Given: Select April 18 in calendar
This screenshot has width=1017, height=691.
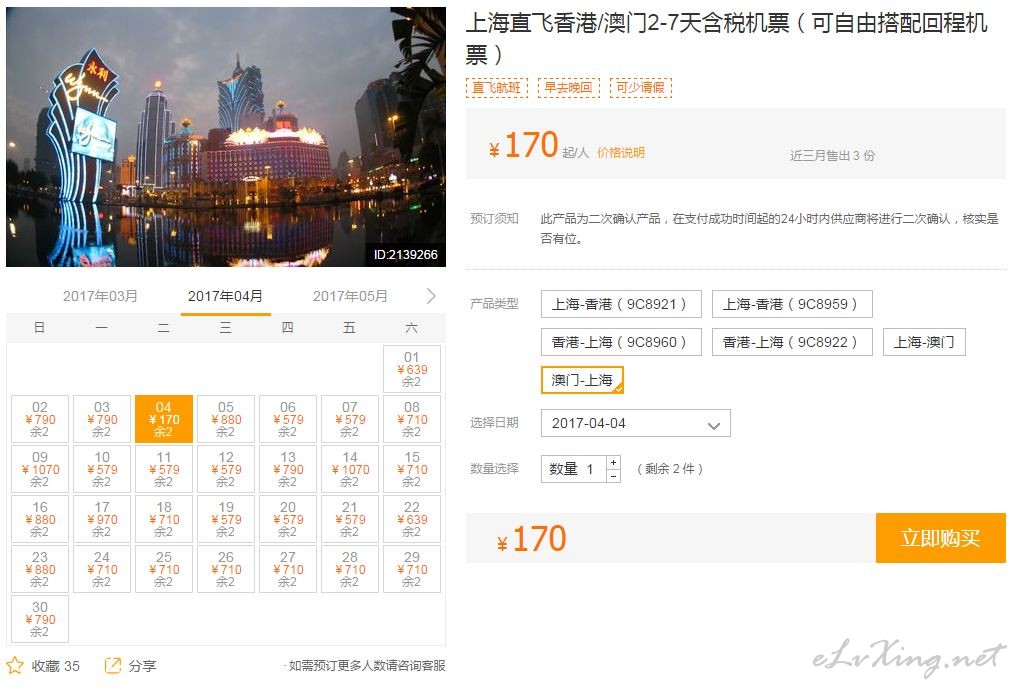Looking at the screenshot, I should click(x=164, y=519).
